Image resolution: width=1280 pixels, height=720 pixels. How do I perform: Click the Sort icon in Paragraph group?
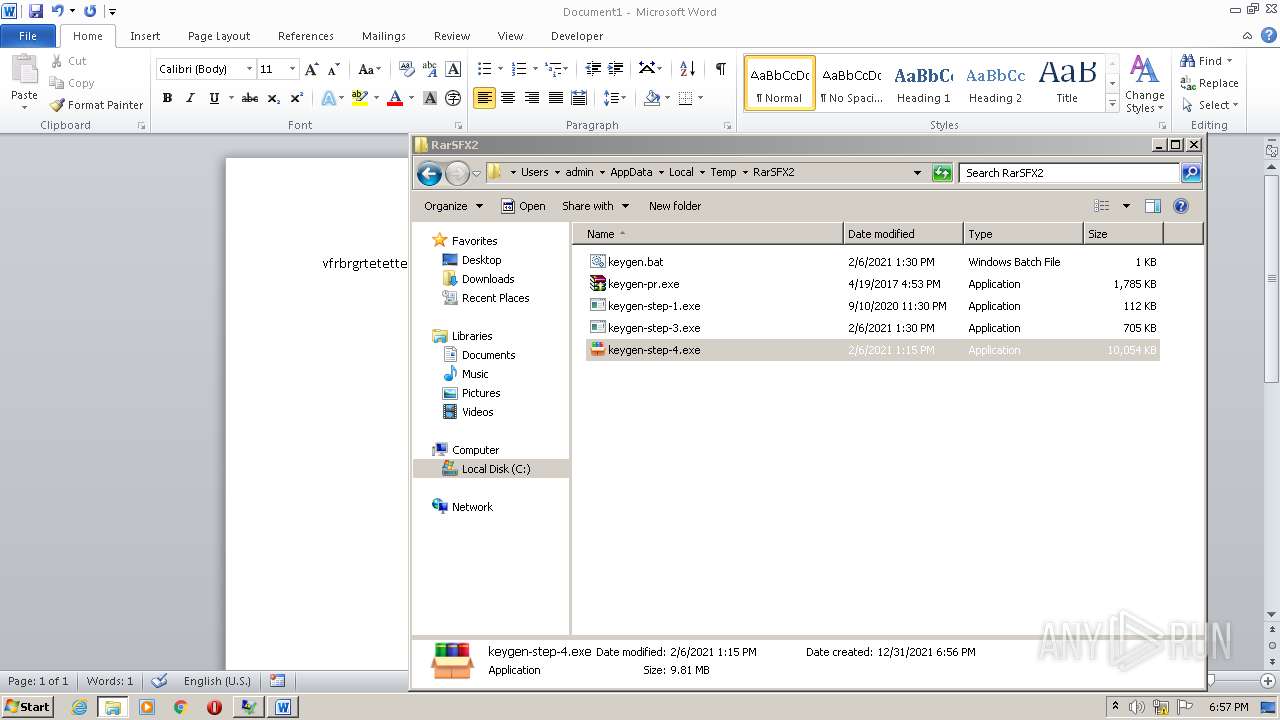point(687,69)
